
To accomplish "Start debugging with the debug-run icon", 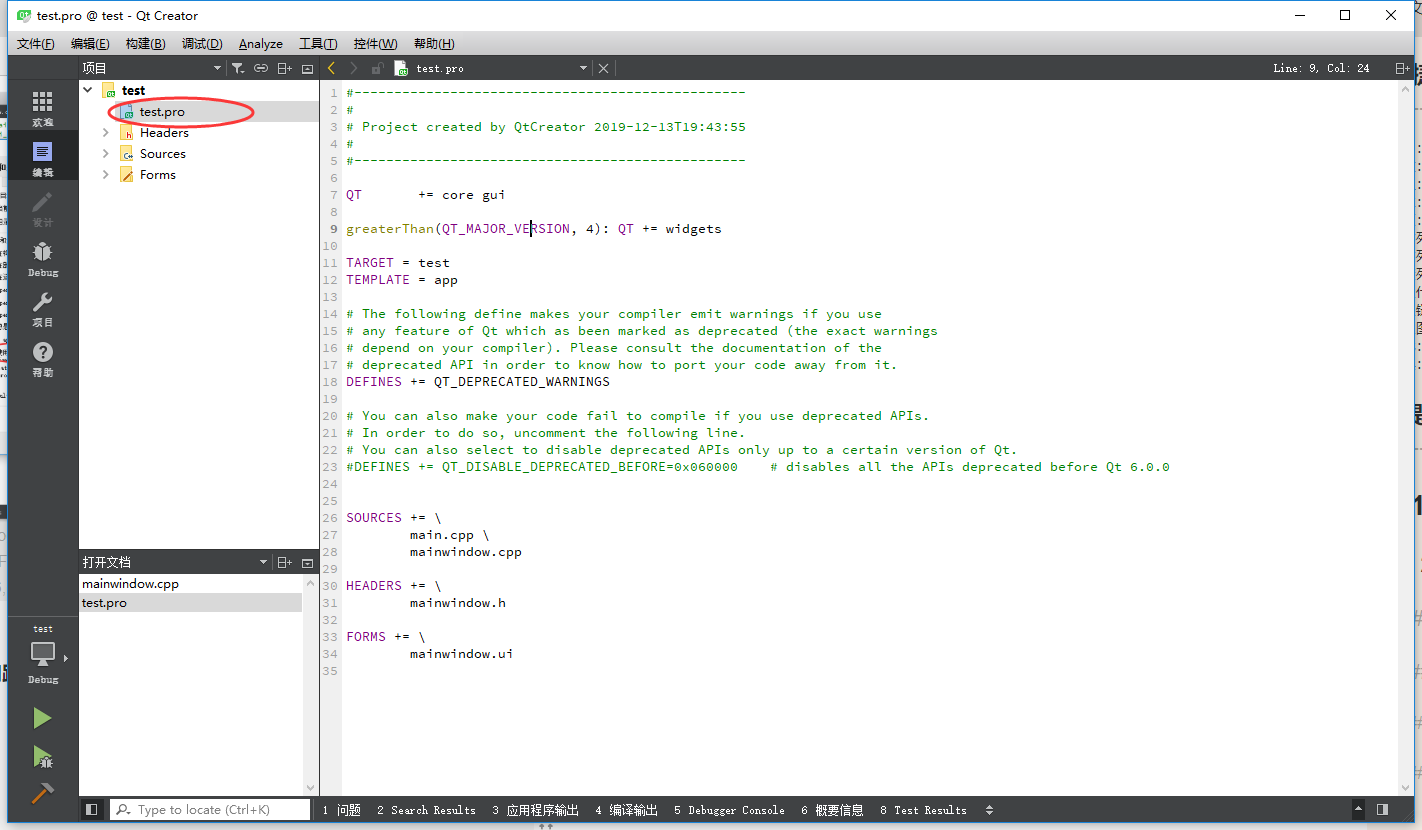I will 42,758.
